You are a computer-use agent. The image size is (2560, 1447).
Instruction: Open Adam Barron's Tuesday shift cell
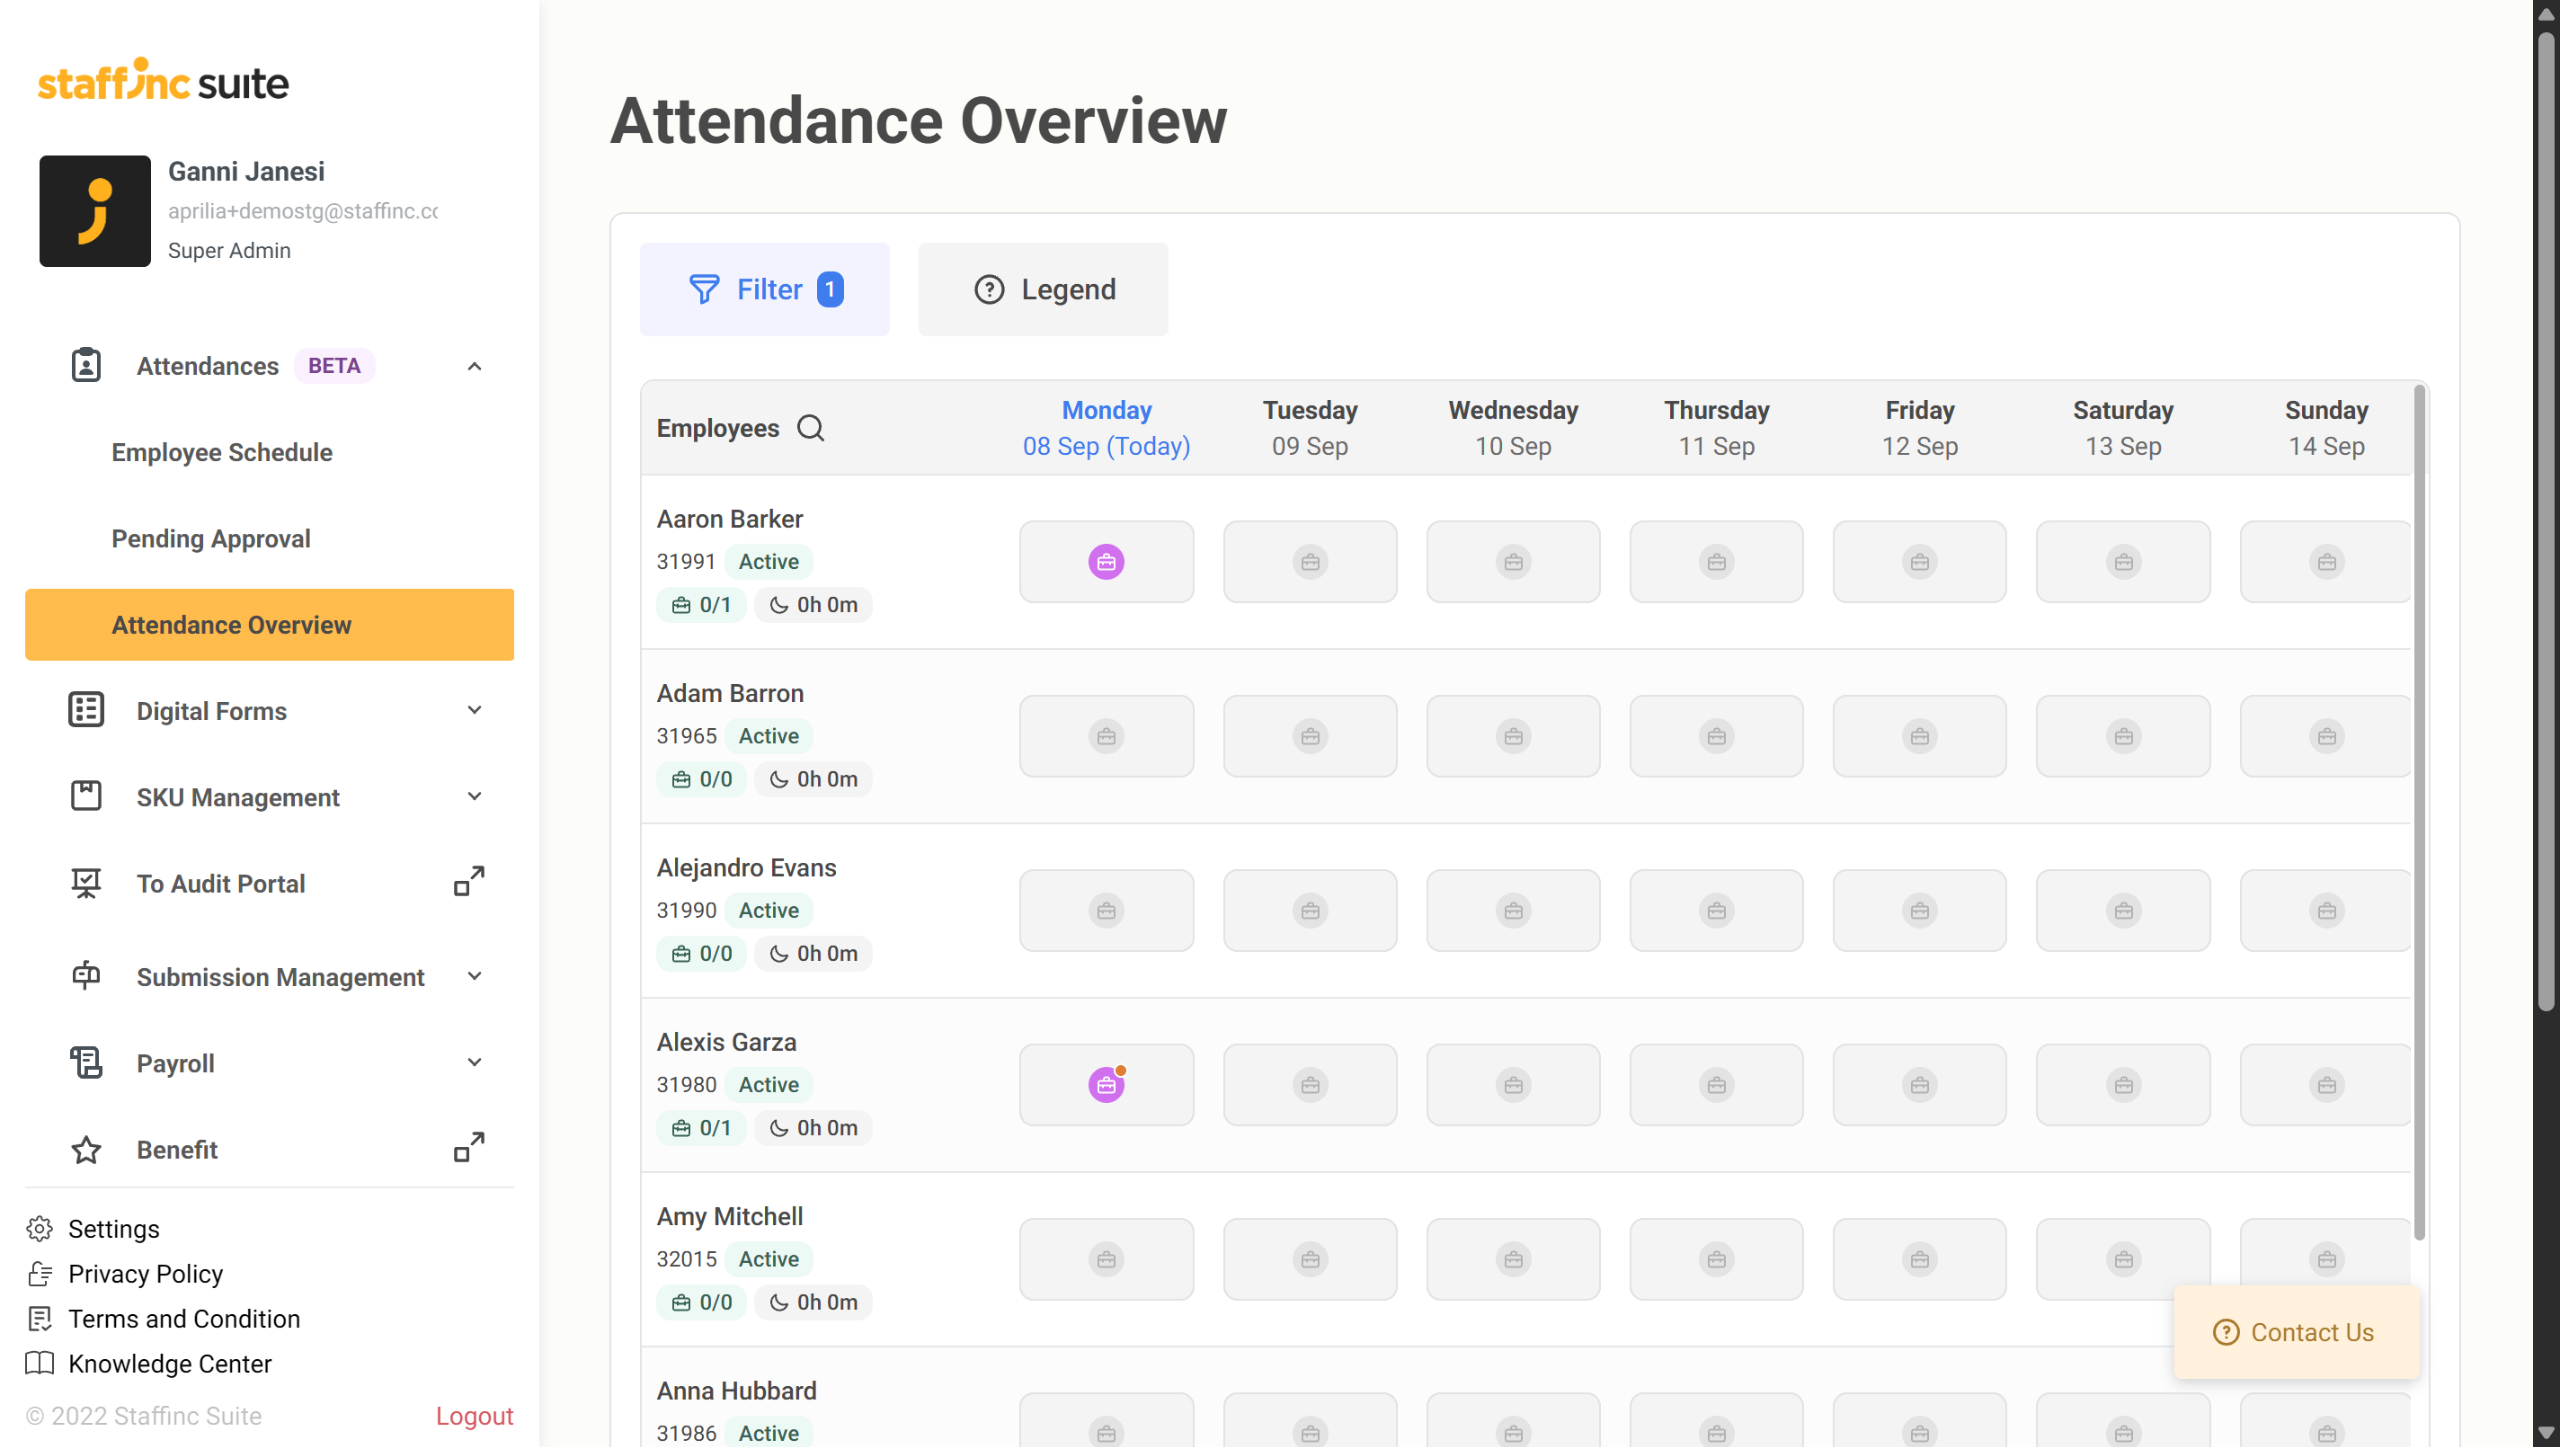click(x=1309, y=737)
